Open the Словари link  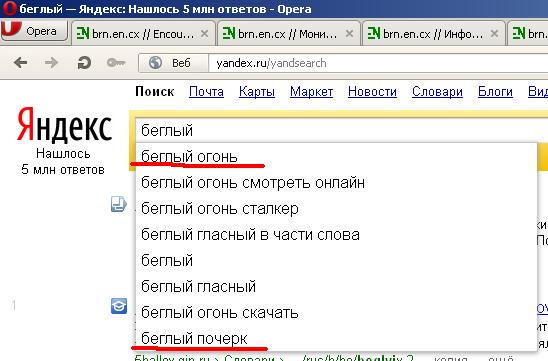[437, 92]
